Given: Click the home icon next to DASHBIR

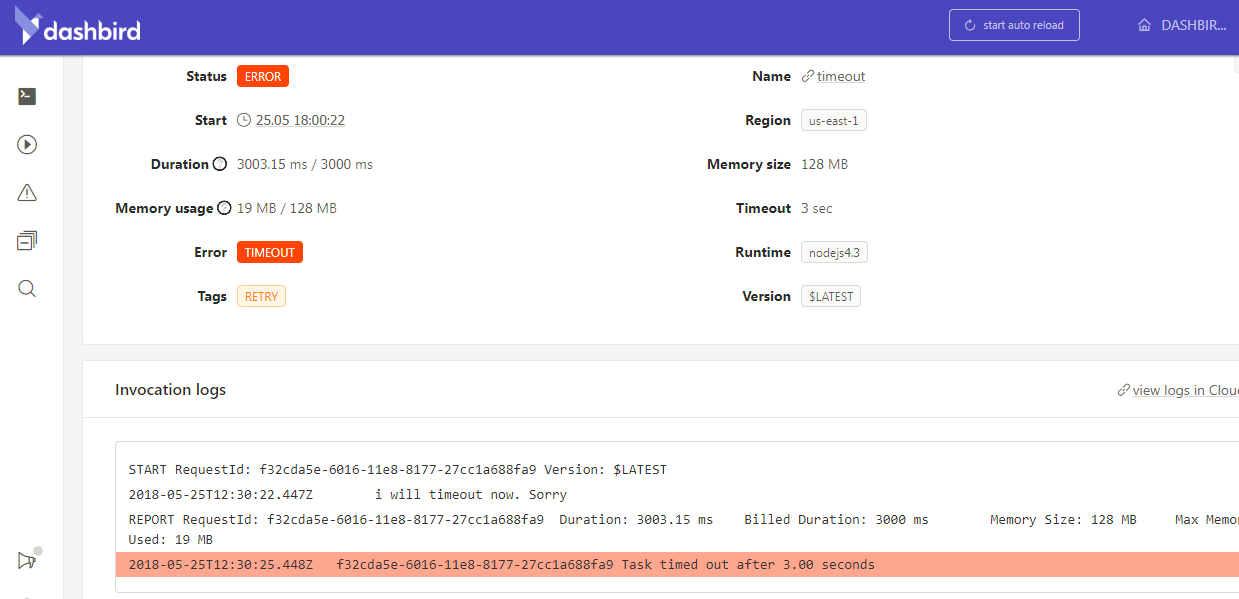Looking at the screenshot, I should [x=1143, y=24].
